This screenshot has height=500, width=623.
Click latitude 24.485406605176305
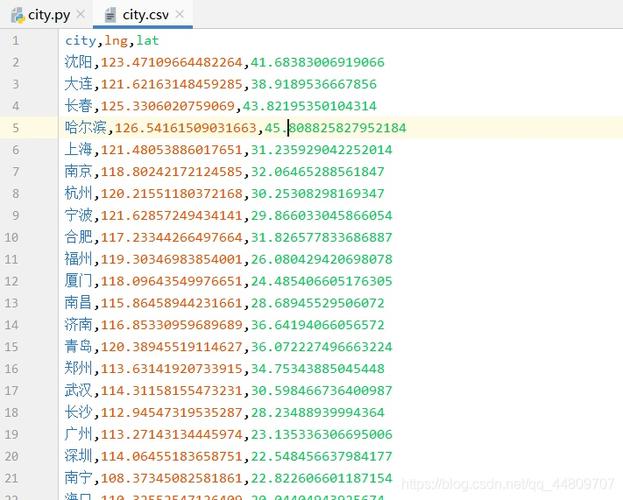(x=321, y=281)
